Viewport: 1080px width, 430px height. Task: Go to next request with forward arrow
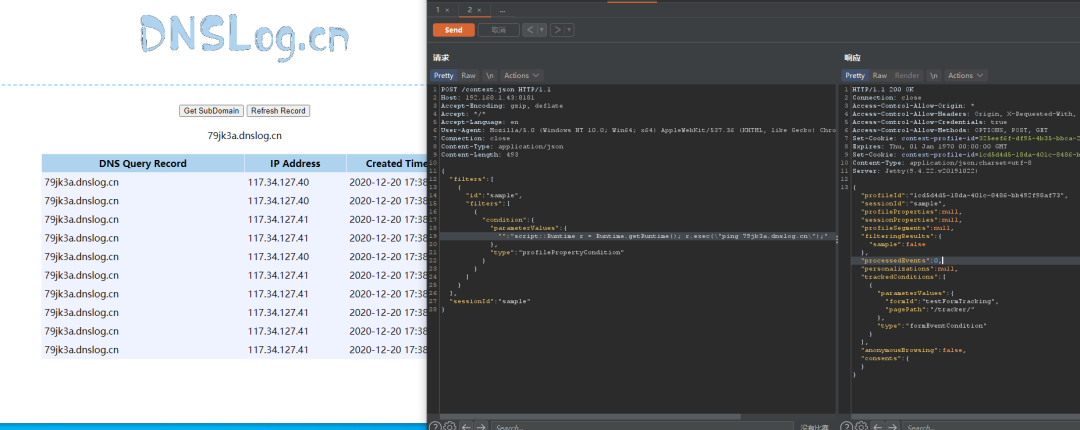[x=557, y=30]
